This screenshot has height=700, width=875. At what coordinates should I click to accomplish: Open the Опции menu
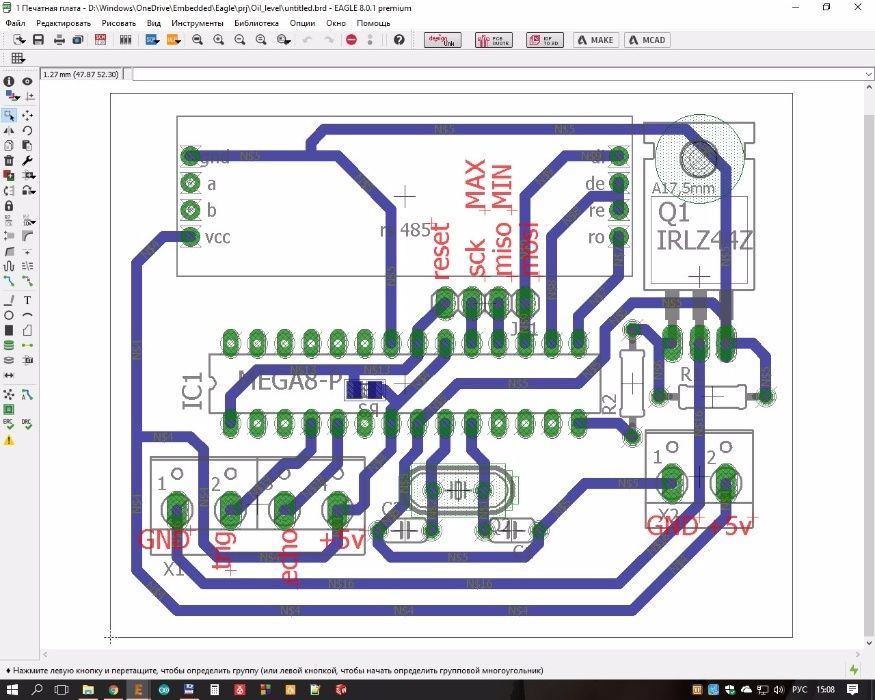pyautogui.click(x=302, y=23)
